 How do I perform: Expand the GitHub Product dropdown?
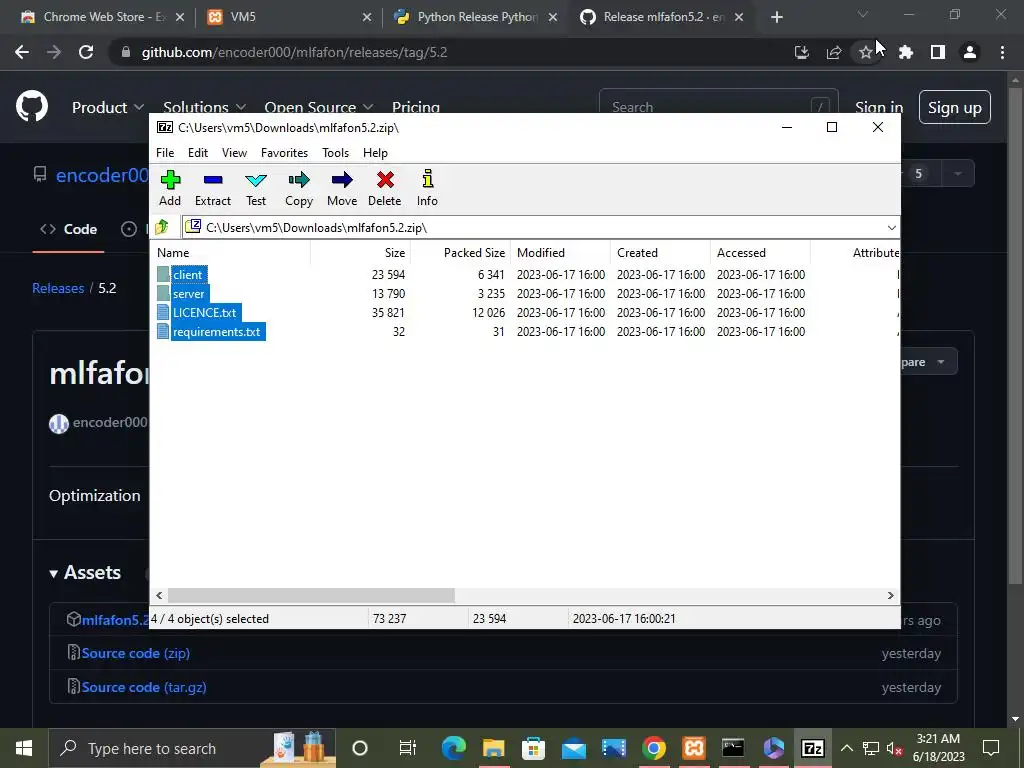click(108, 108)
